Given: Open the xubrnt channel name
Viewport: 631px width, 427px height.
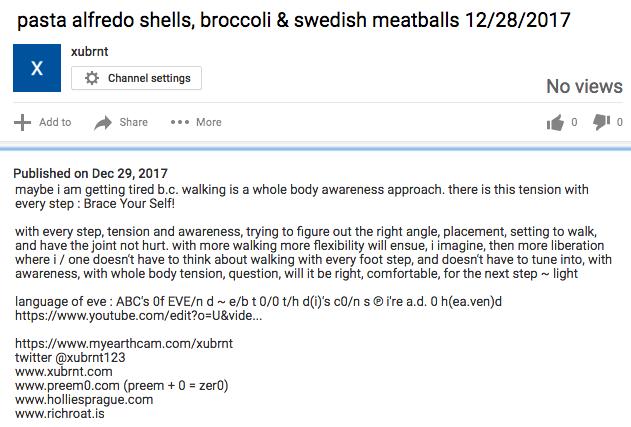Looking at the screenshot, I should coord(90,52).
